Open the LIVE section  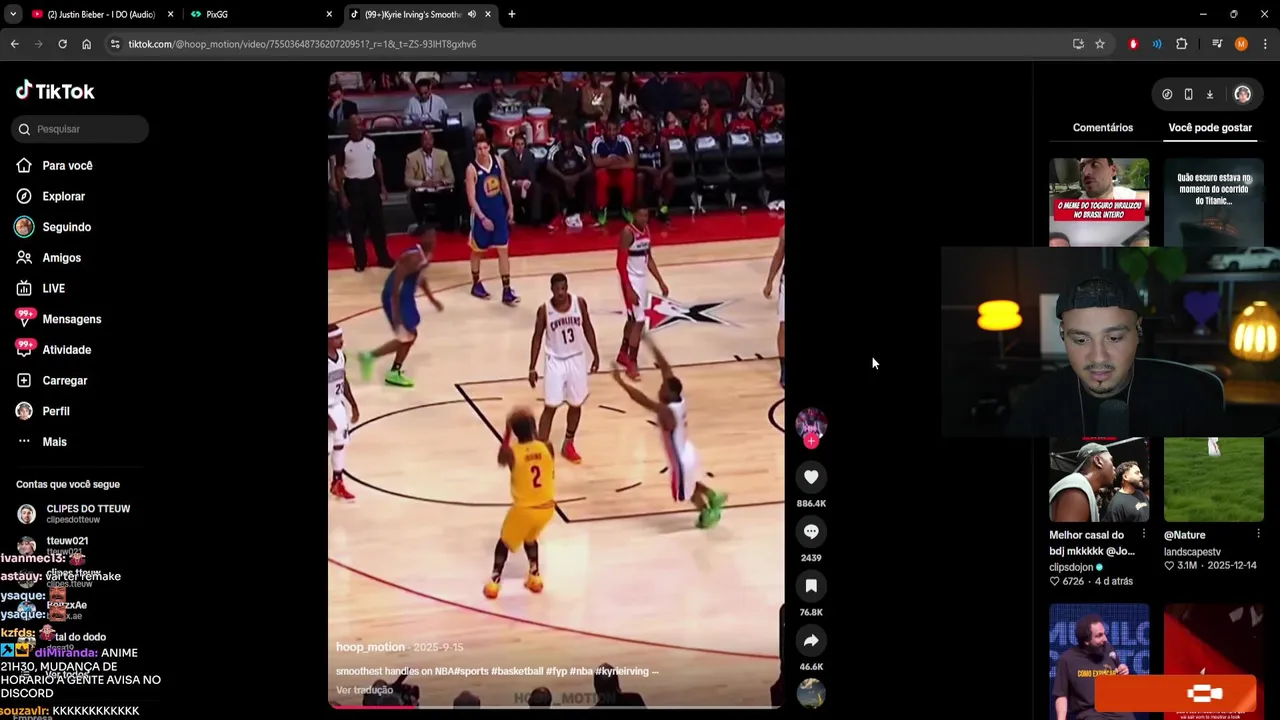(x=53, y=289)
